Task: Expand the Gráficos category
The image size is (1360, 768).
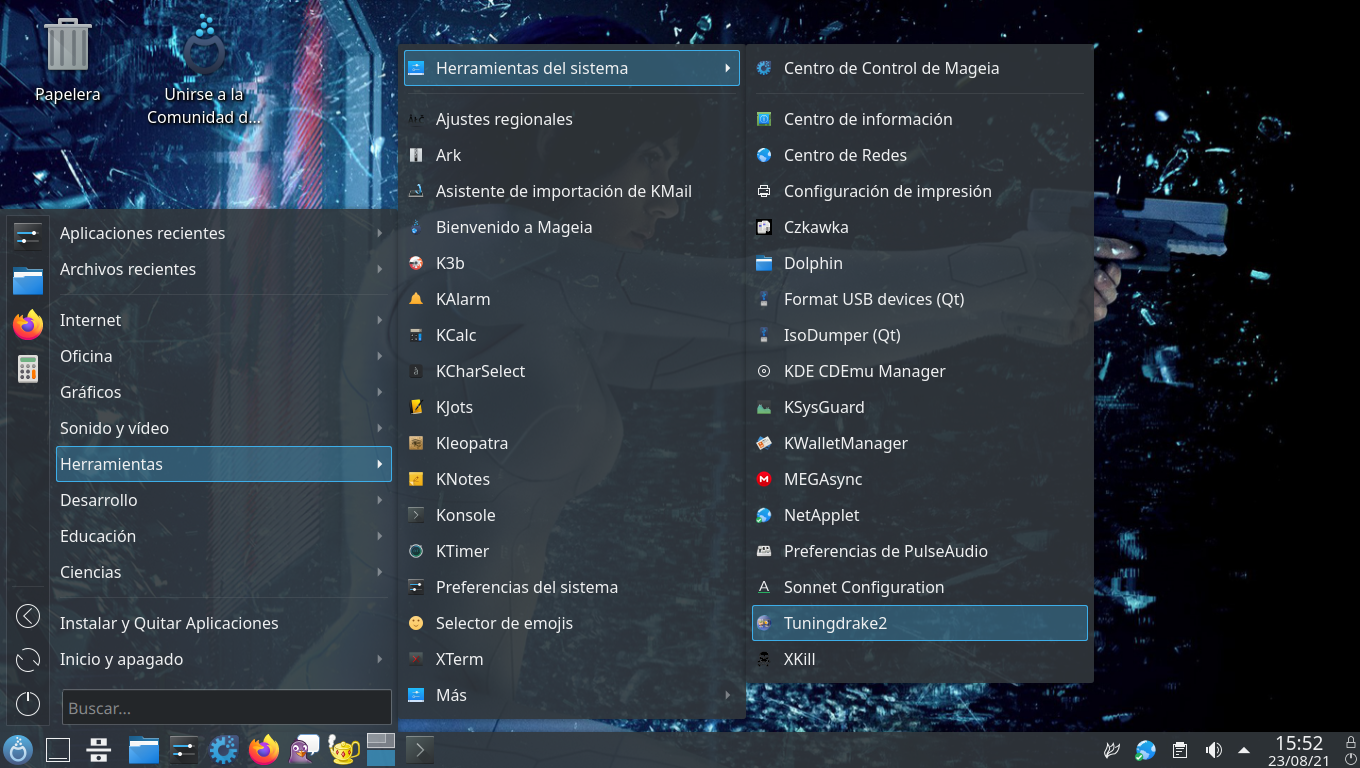Action: click(224, 392)
